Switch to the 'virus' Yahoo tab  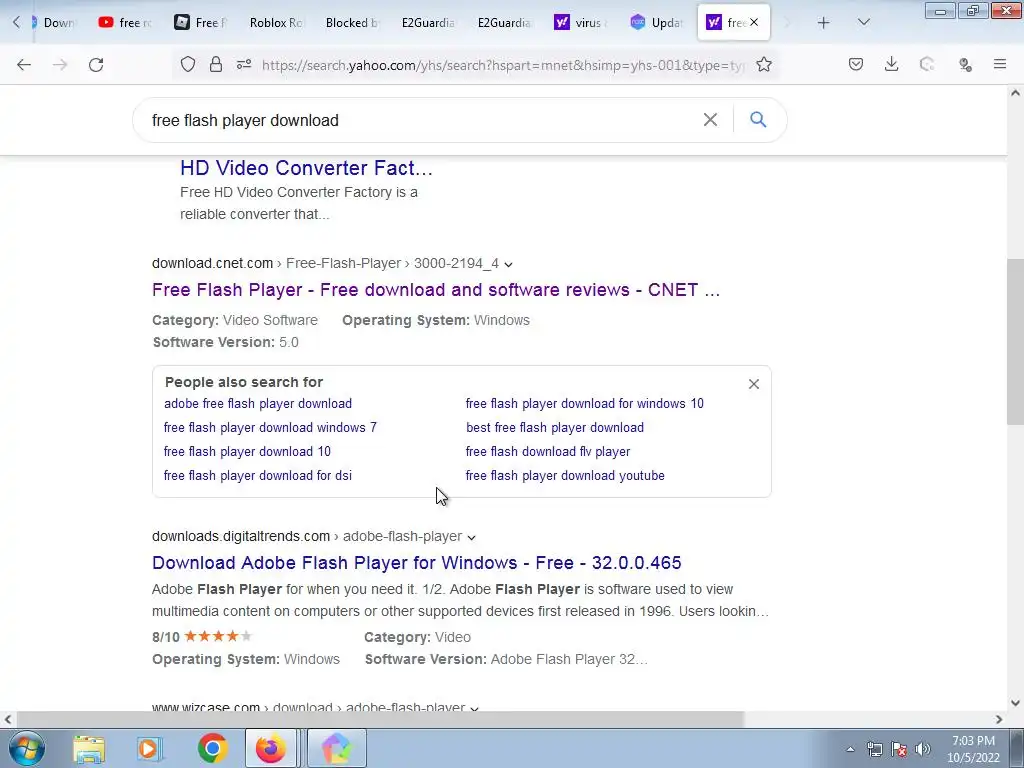[580, 22]
